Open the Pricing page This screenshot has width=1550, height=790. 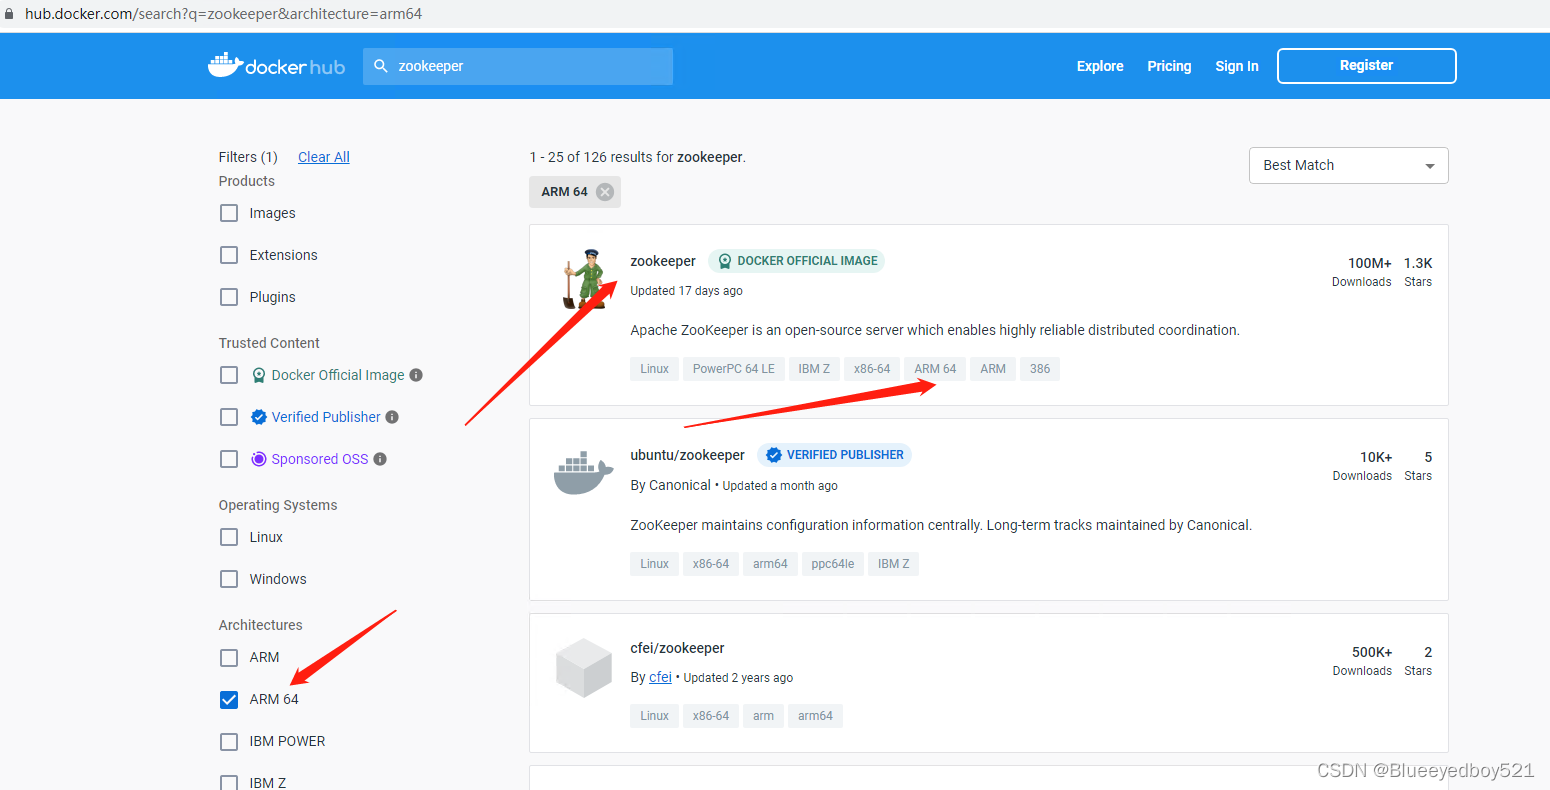click(x=1169, y=66)
